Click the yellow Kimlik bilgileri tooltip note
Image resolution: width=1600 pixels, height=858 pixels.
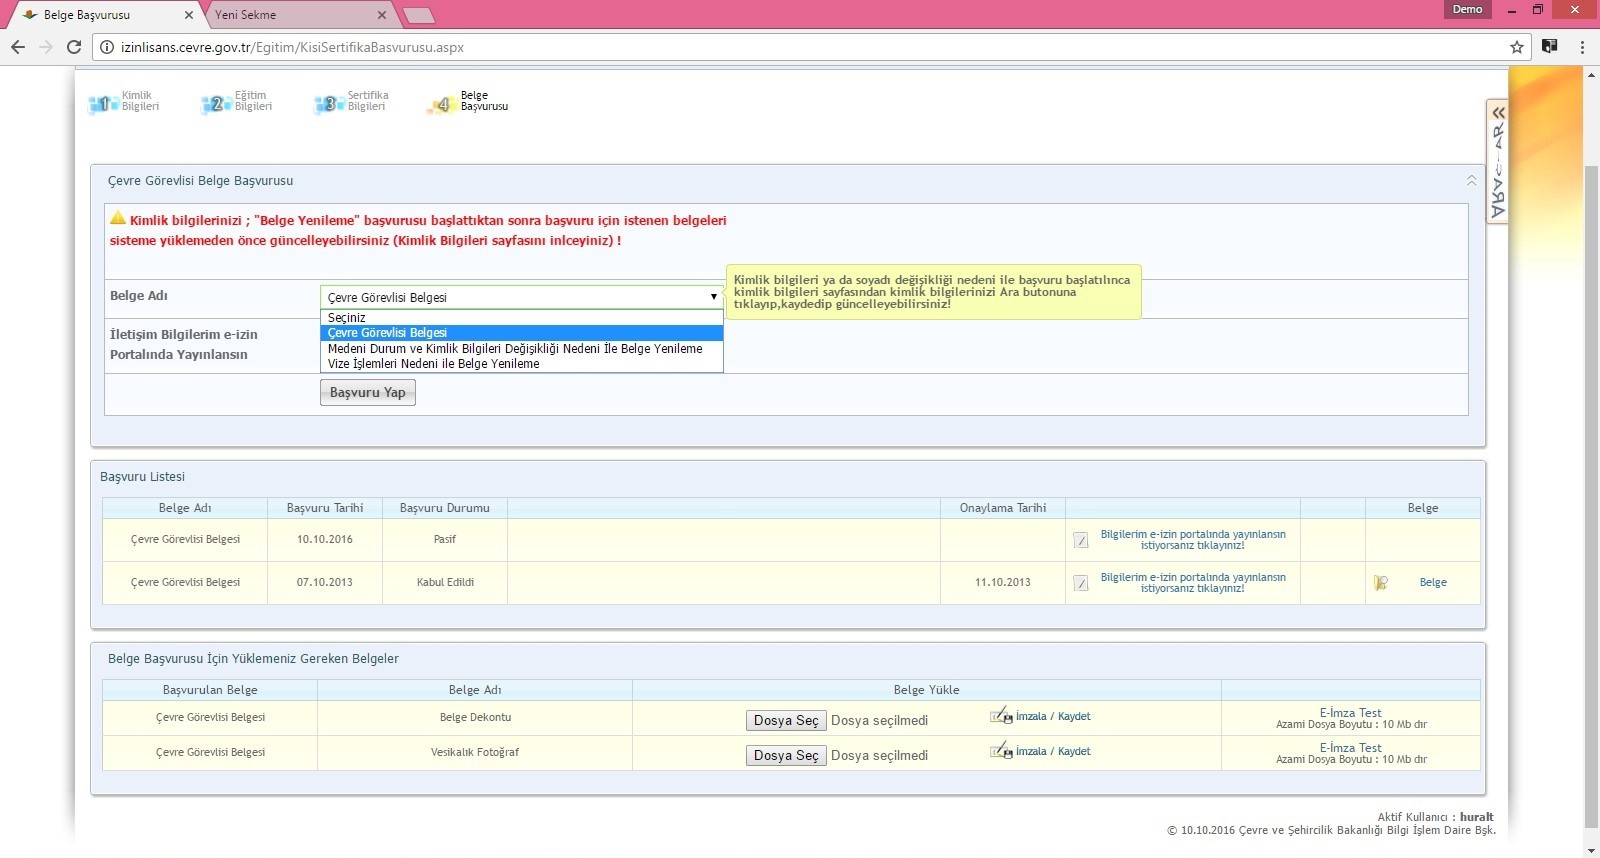933,292
